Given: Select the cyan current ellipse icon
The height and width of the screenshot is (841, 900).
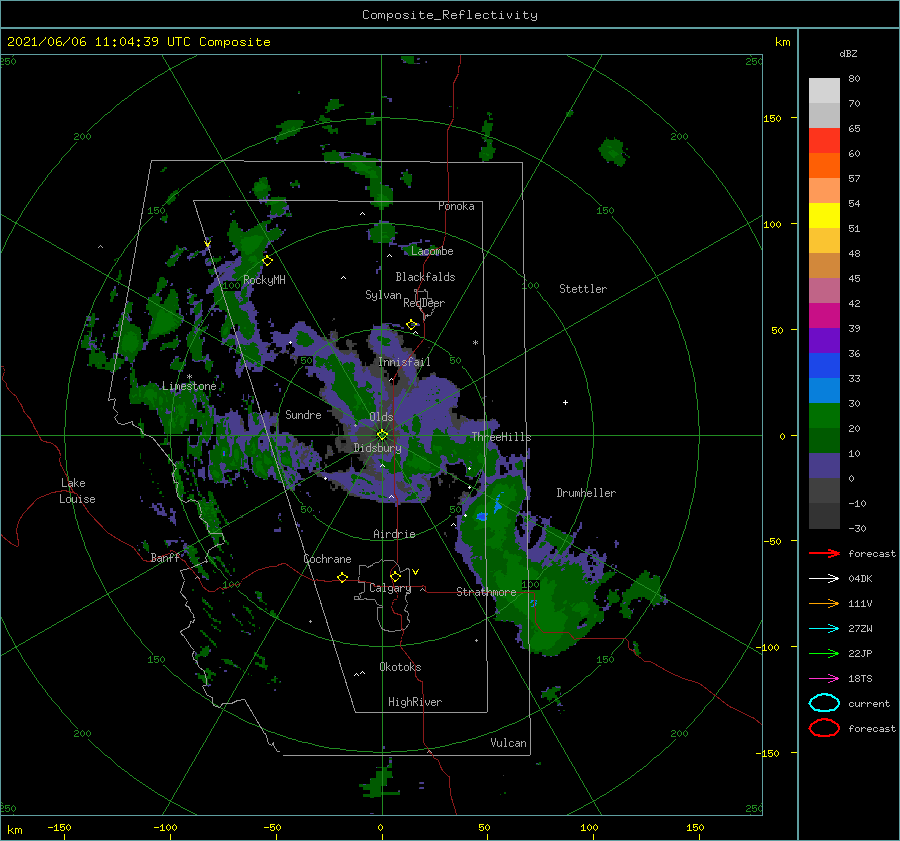Looking at the screenshot, I should click(824, 703).
